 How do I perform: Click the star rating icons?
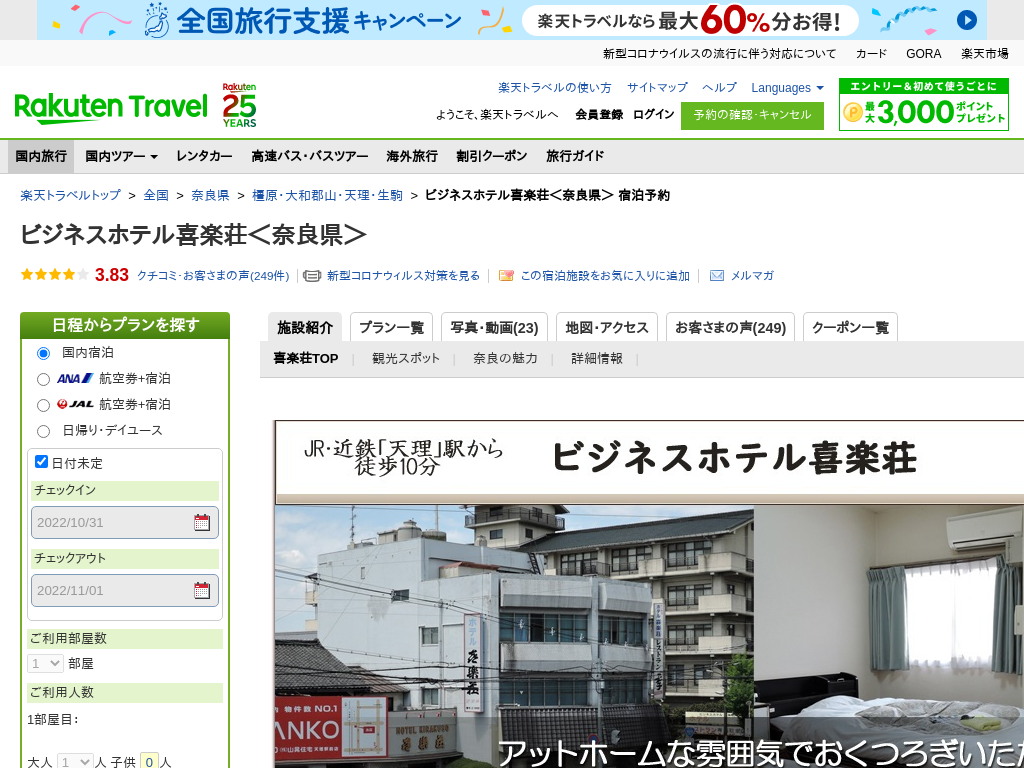(55, 275)
